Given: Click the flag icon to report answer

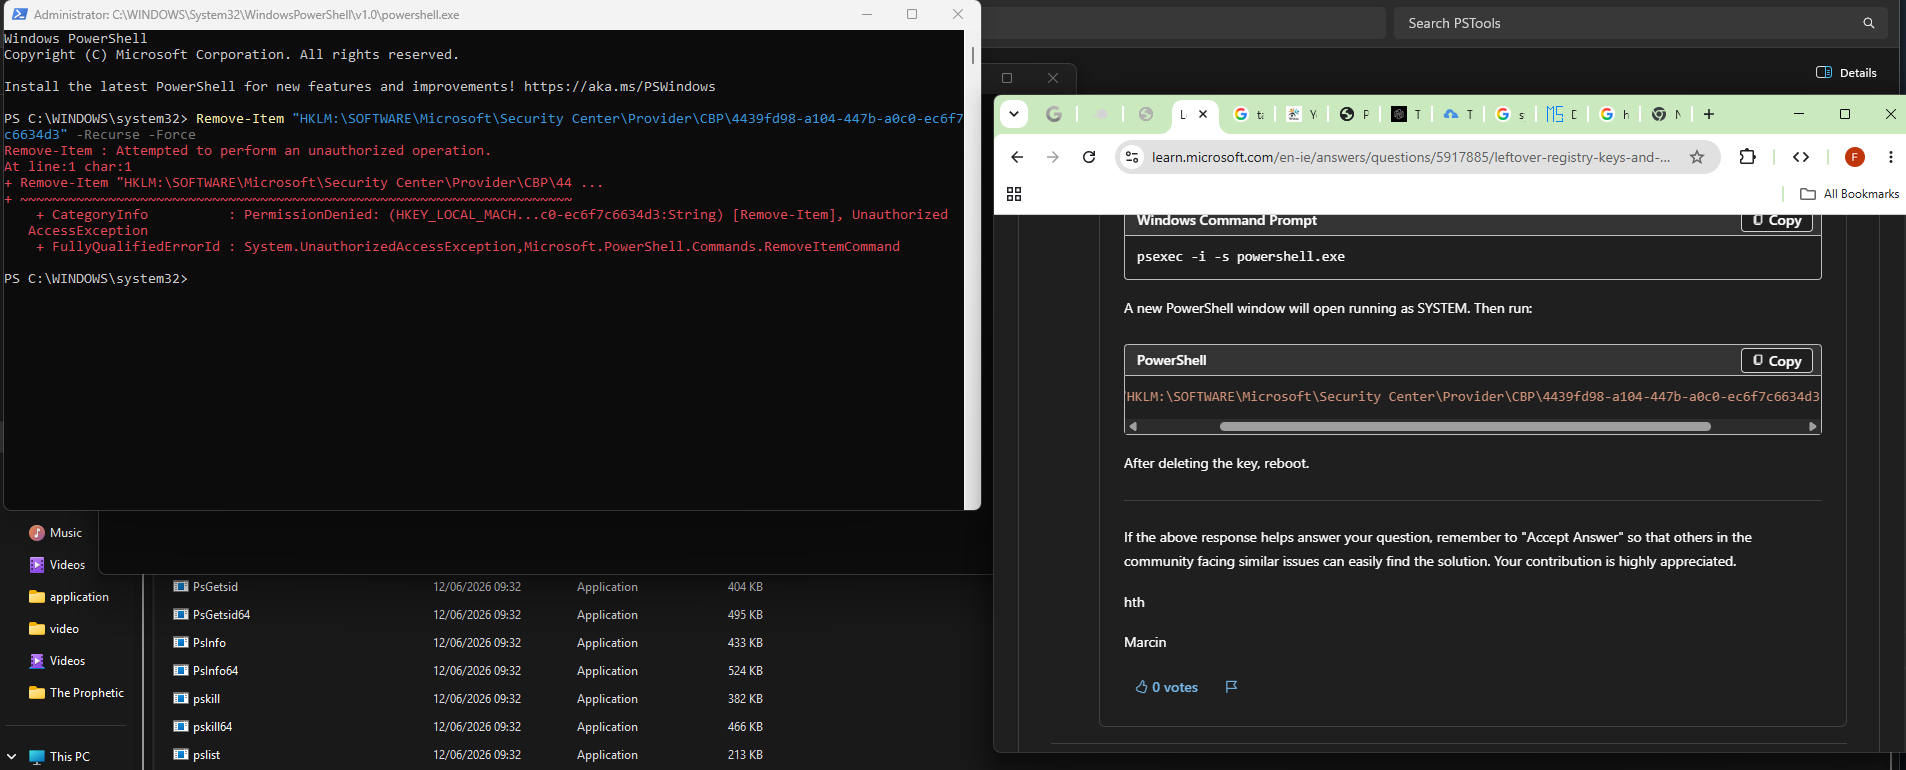Looking at the screenshot, I should point(1231,687).
